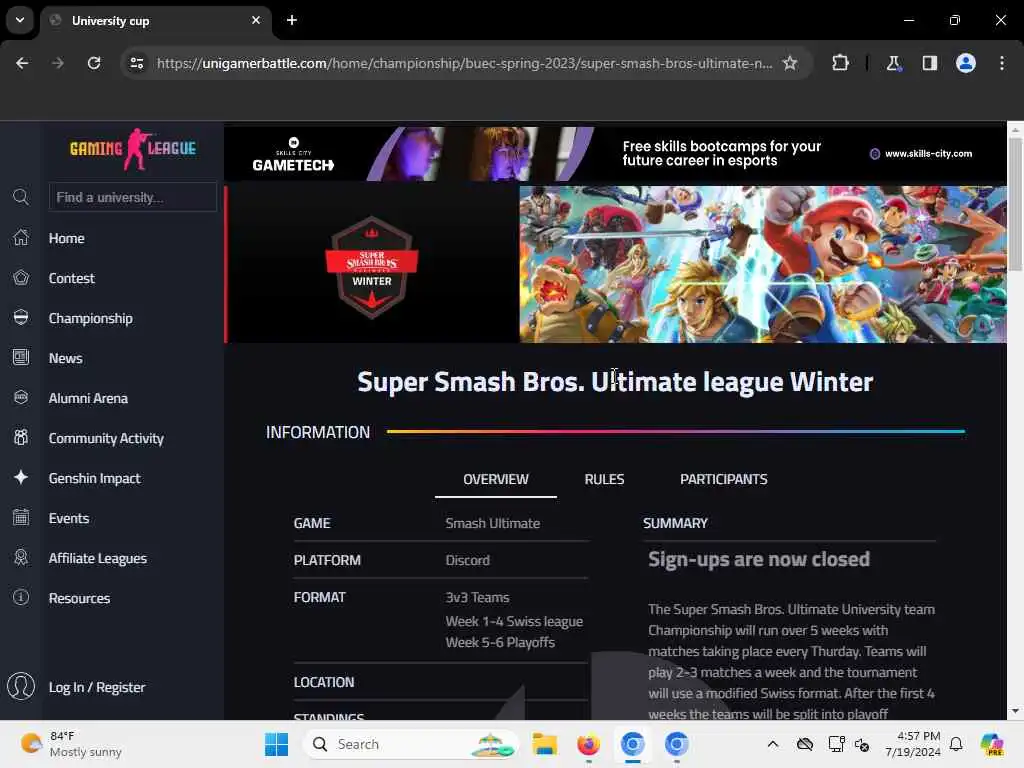Open the Affiliate Leagues link
The image size is (1024, 768).
[x=97, y=558]
